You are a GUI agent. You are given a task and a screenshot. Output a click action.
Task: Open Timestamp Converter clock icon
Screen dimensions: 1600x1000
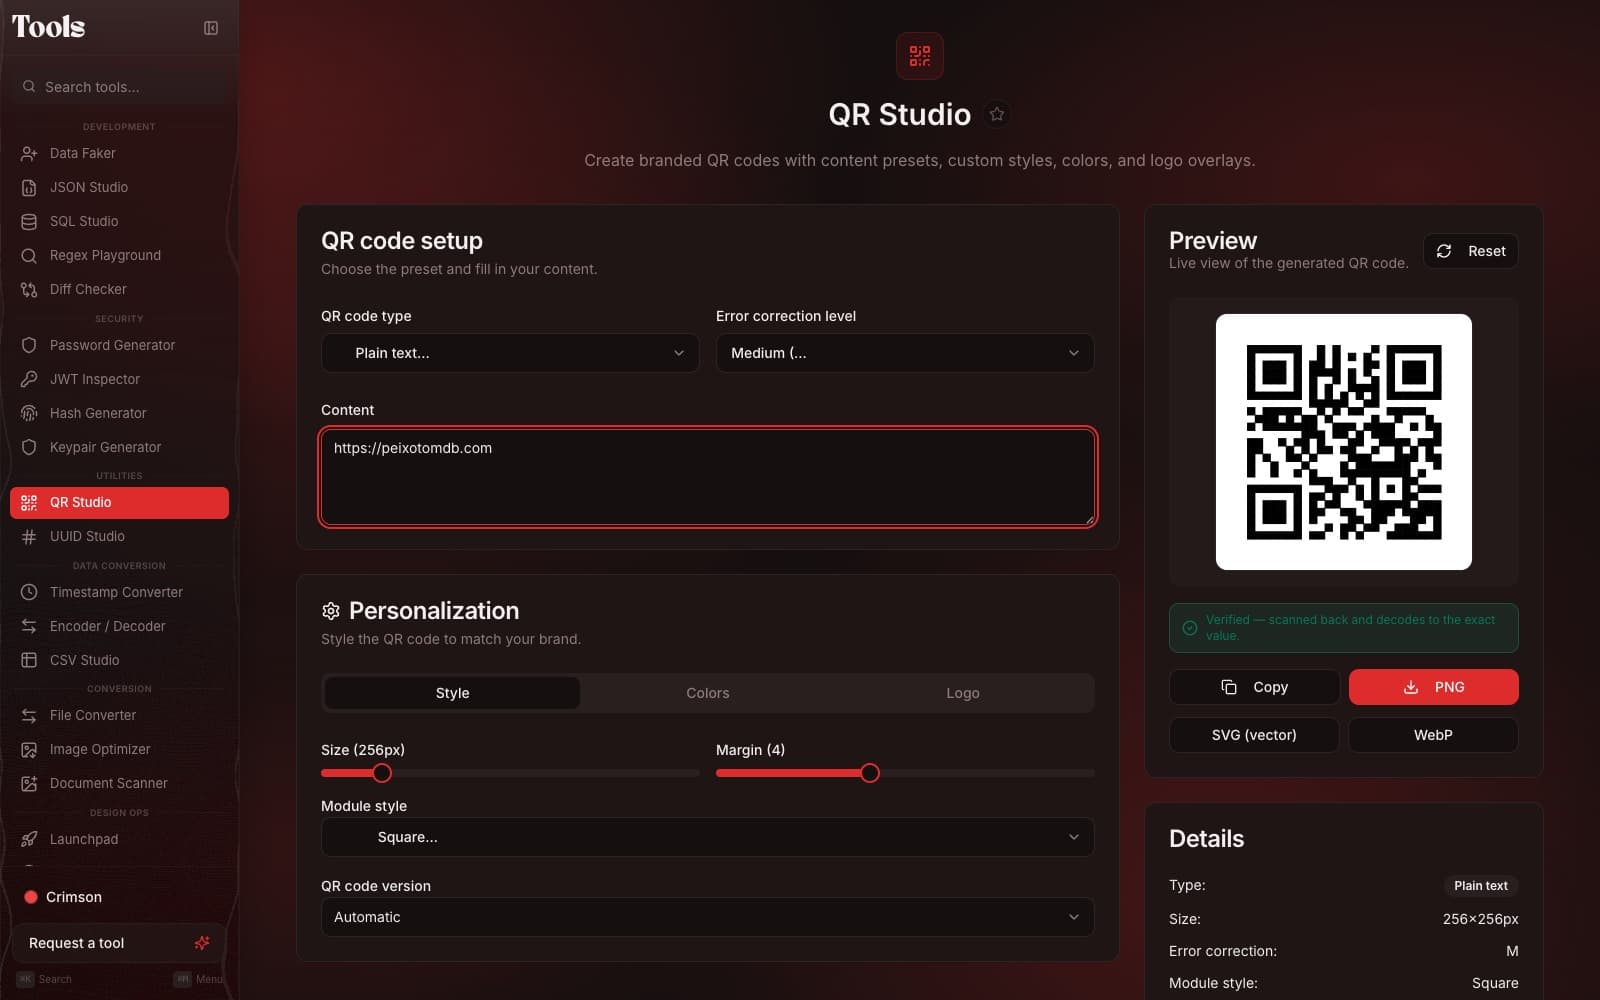[29, 592]
